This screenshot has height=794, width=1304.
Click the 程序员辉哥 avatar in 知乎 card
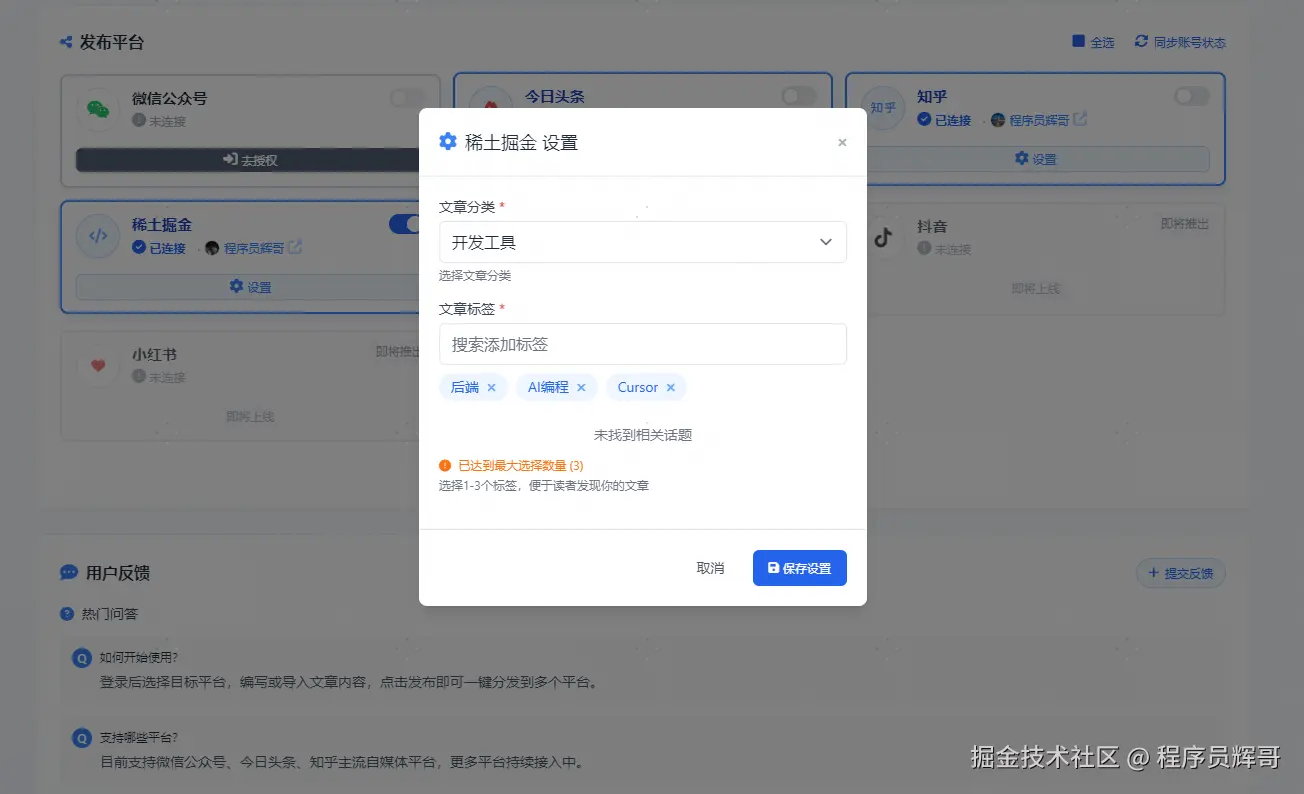tap(998, 120)
